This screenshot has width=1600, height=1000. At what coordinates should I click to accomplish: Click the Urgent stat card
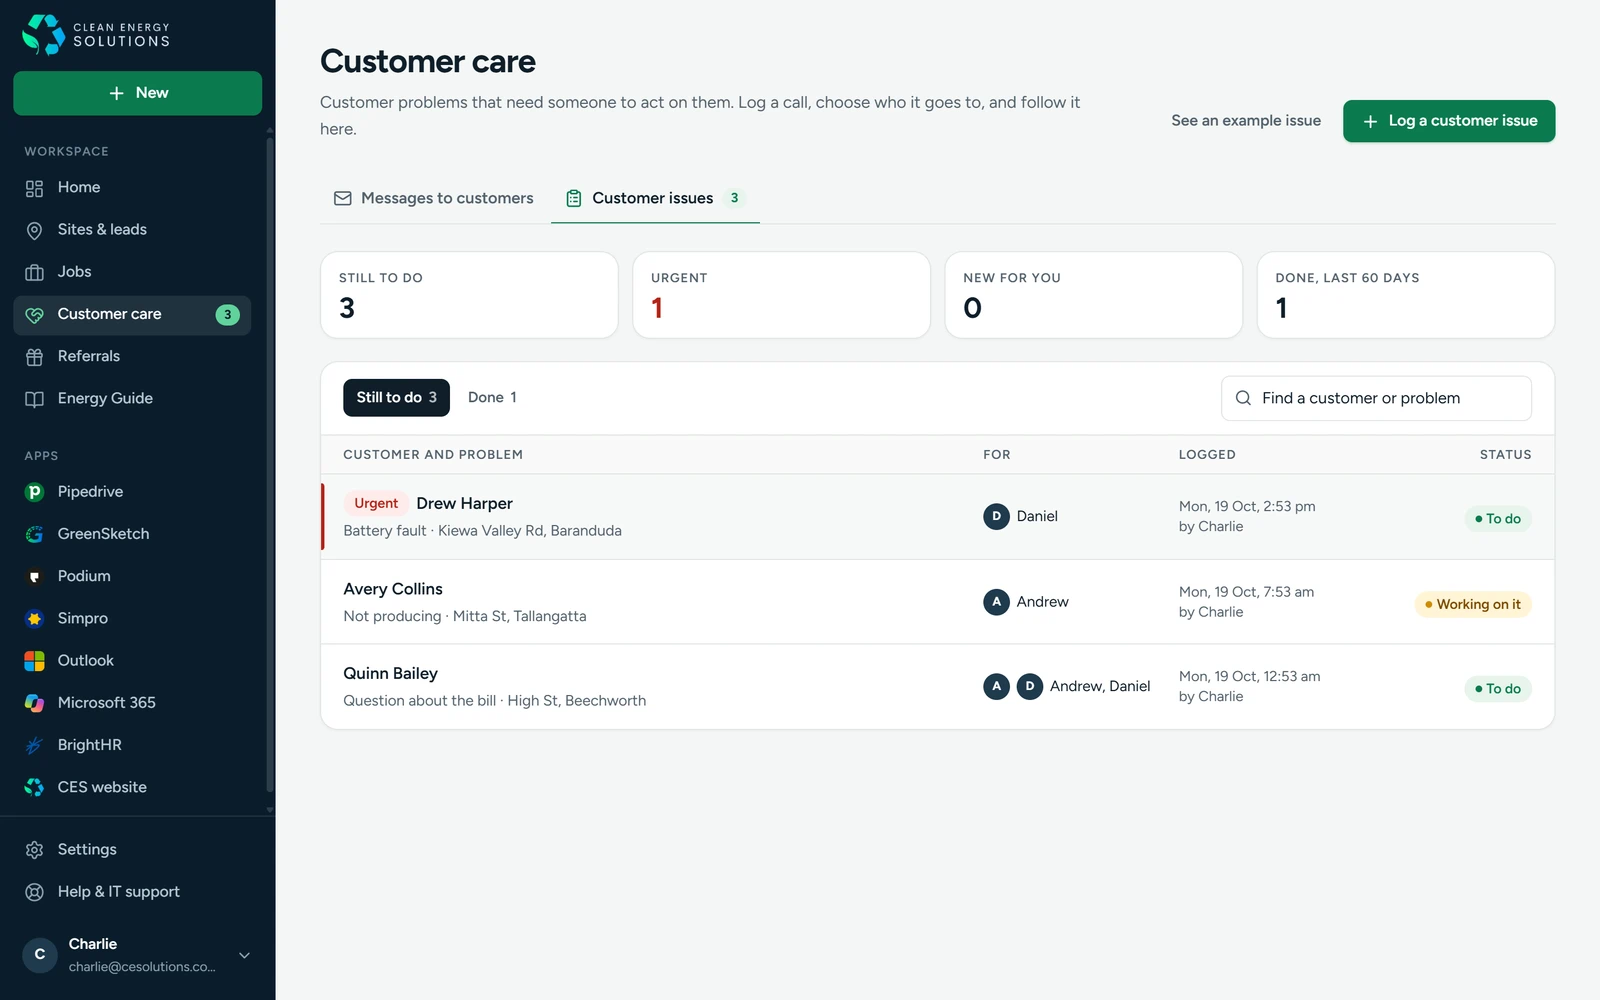click(x=781, y=295)
